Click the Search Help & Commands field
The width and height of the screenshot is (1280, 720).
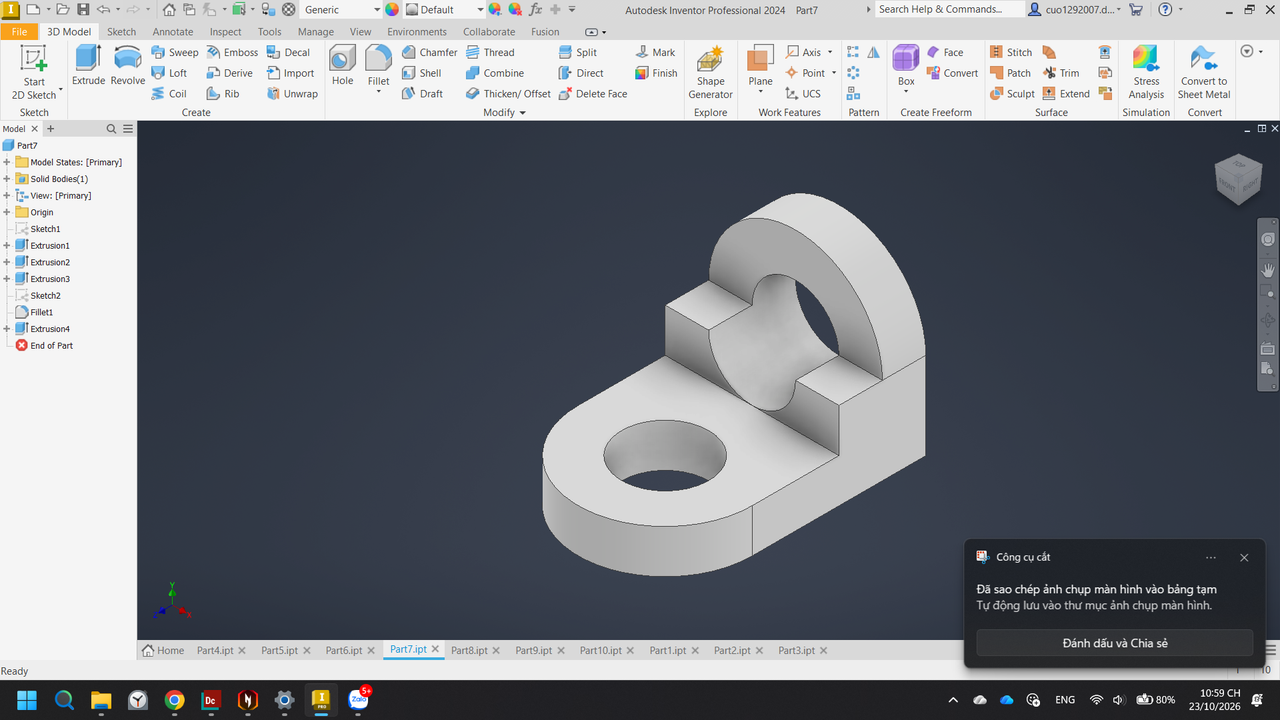[949, 9]
